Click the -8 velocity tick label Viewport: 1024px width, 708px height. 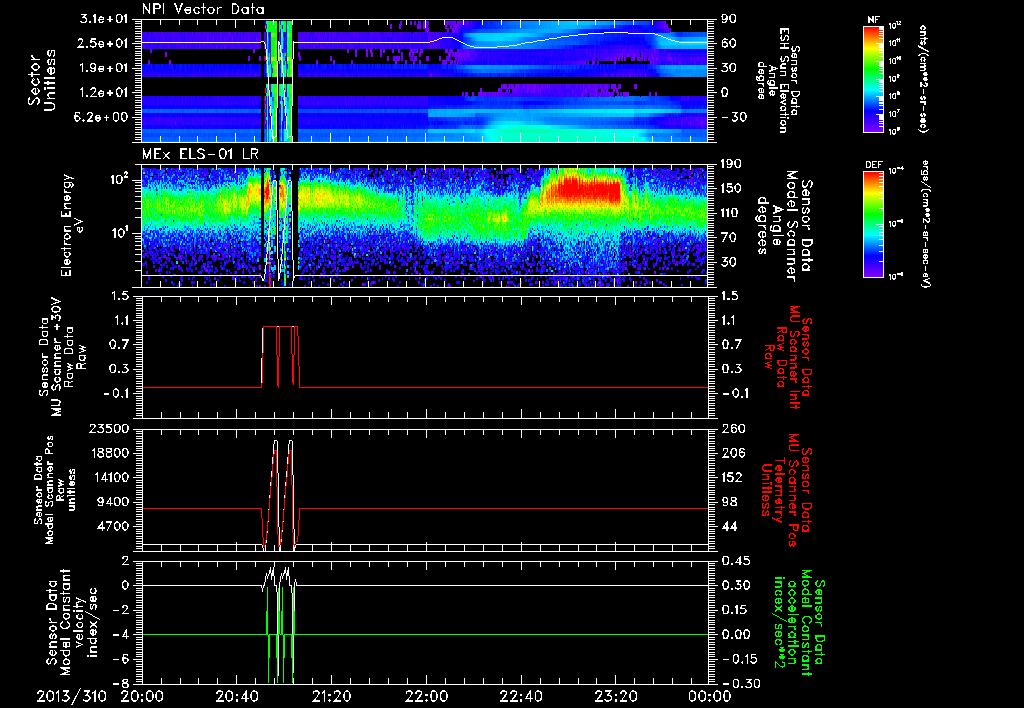122,683
